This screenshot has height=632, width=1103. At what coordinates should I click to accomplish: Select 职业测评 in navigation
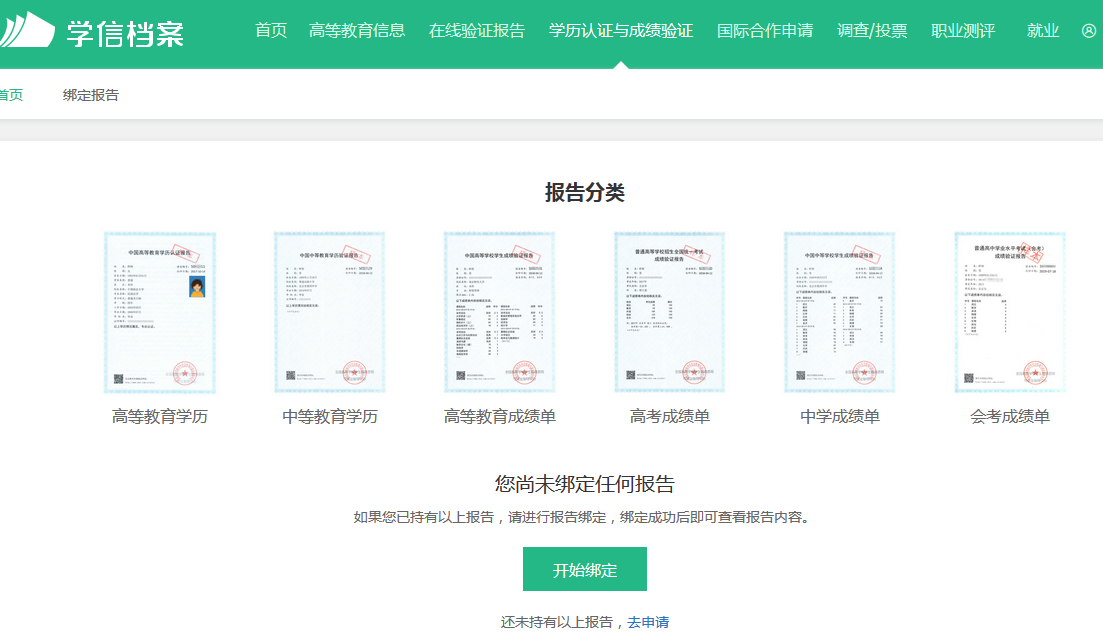(962, 31)
